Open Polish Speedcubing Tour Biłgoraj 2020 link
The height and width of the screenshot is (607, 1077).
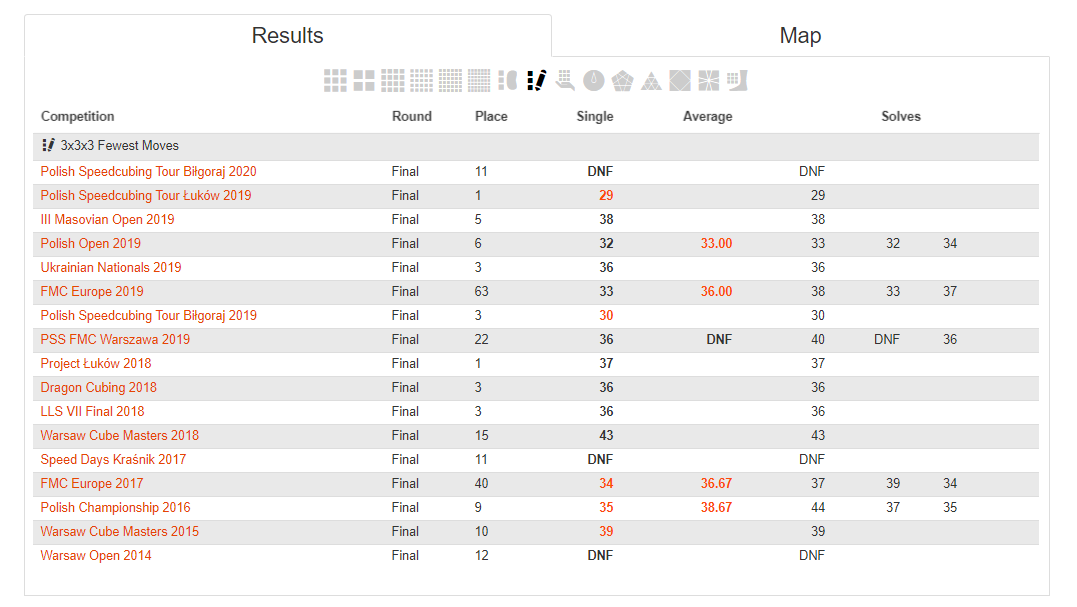pyautogui.click(x=148, y=172)
